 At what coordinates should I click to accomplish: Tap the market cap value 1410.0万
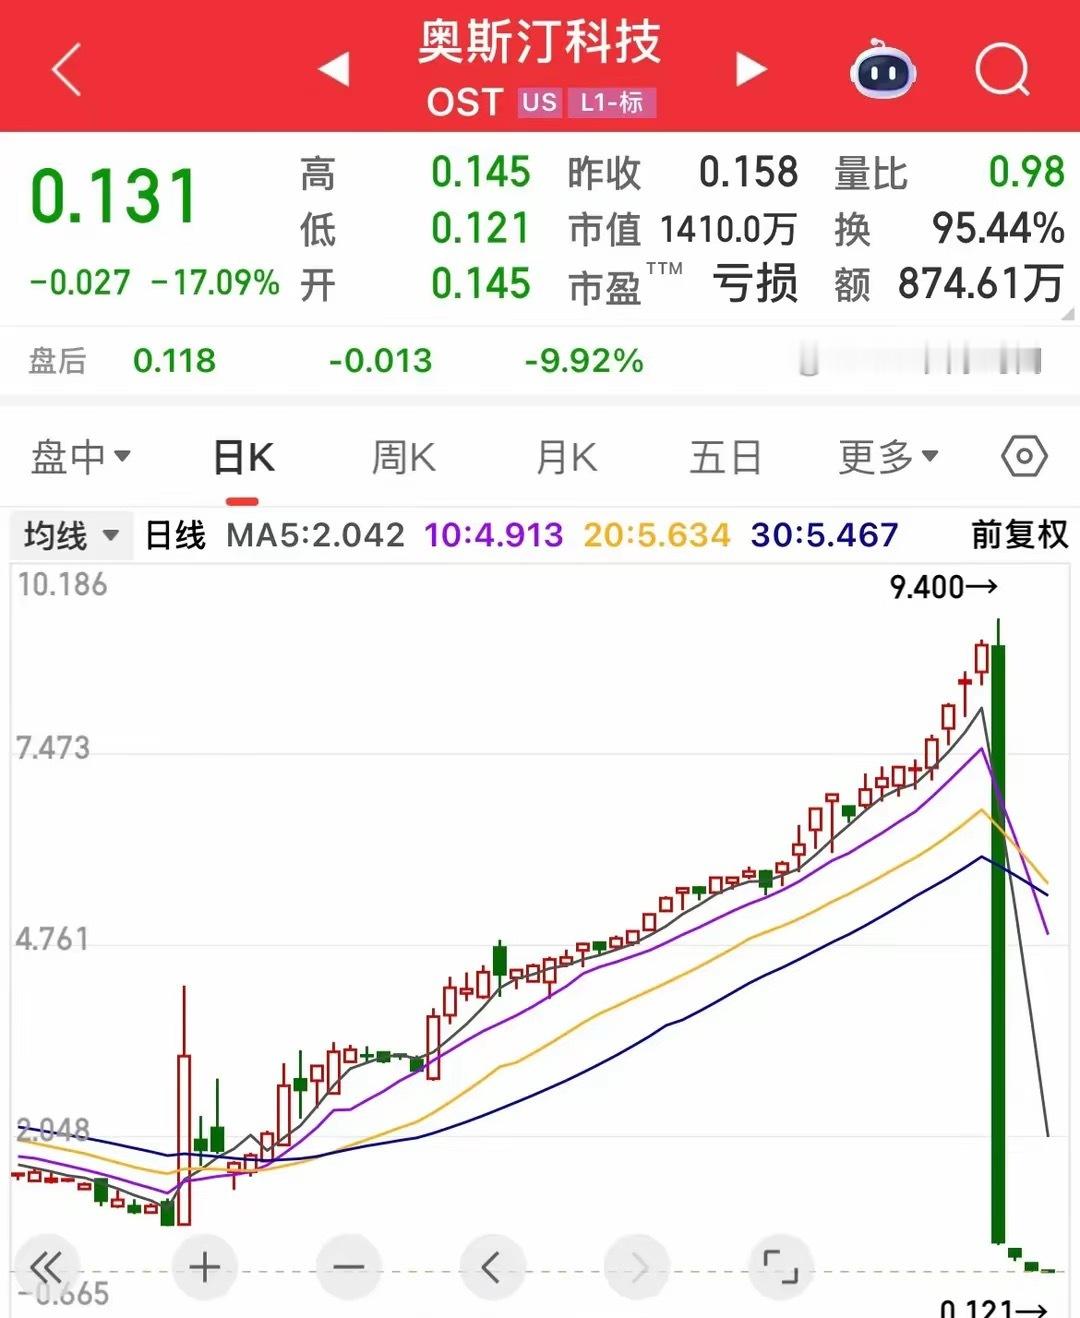(x=729, y=230)
